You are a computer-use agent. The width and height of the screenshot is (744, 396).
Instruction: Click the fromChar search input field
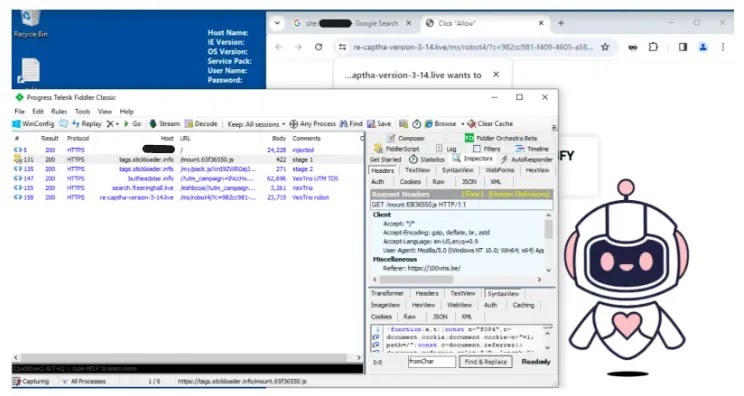coord(431,362)
